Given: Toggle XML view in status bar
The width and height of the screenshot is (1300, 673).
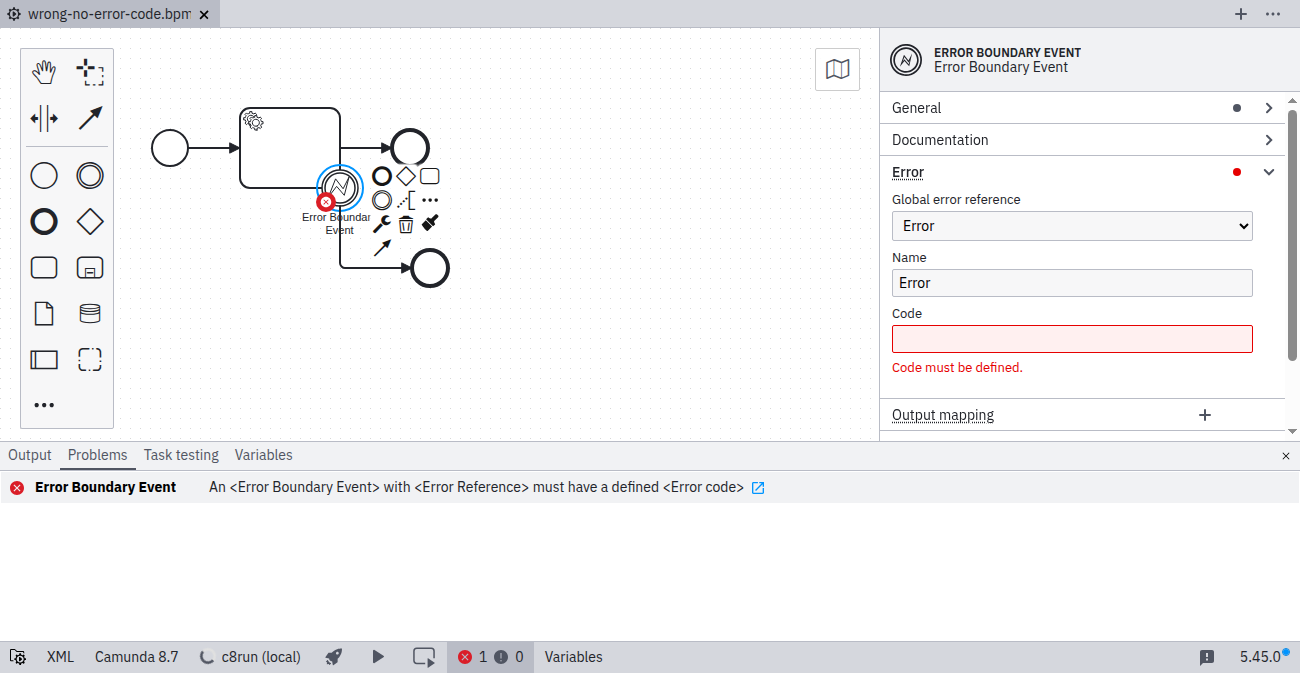Looking at the screenshot, I should coord(60,657).
